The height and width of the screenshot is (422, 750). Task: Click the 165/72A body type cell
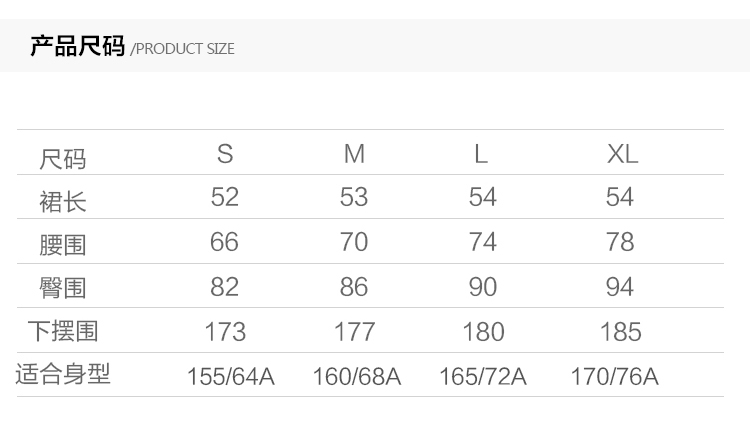483,377
